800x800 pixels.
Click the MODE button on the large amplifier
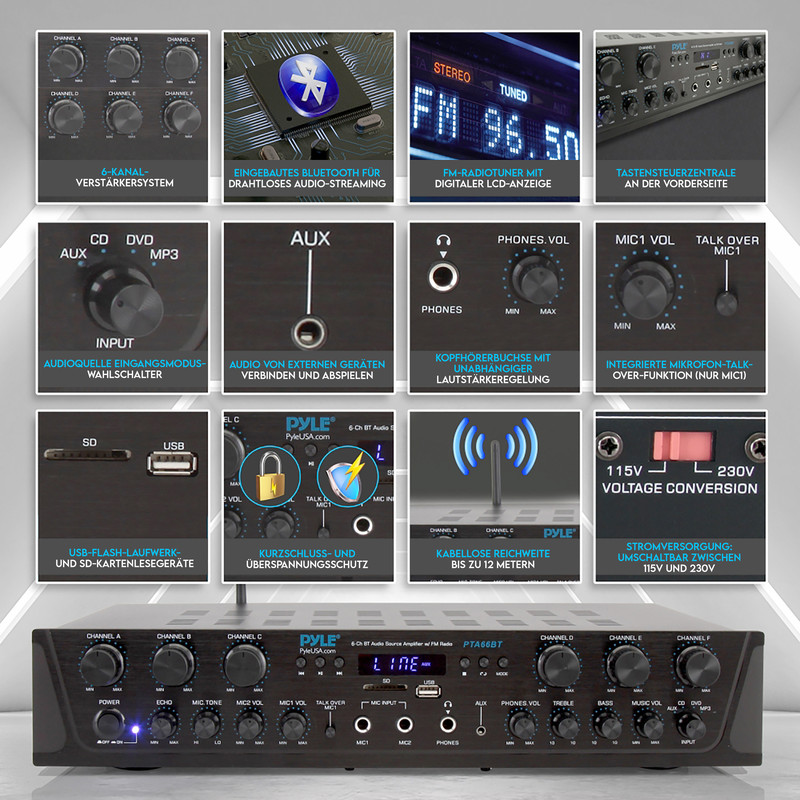click(503, 663)
